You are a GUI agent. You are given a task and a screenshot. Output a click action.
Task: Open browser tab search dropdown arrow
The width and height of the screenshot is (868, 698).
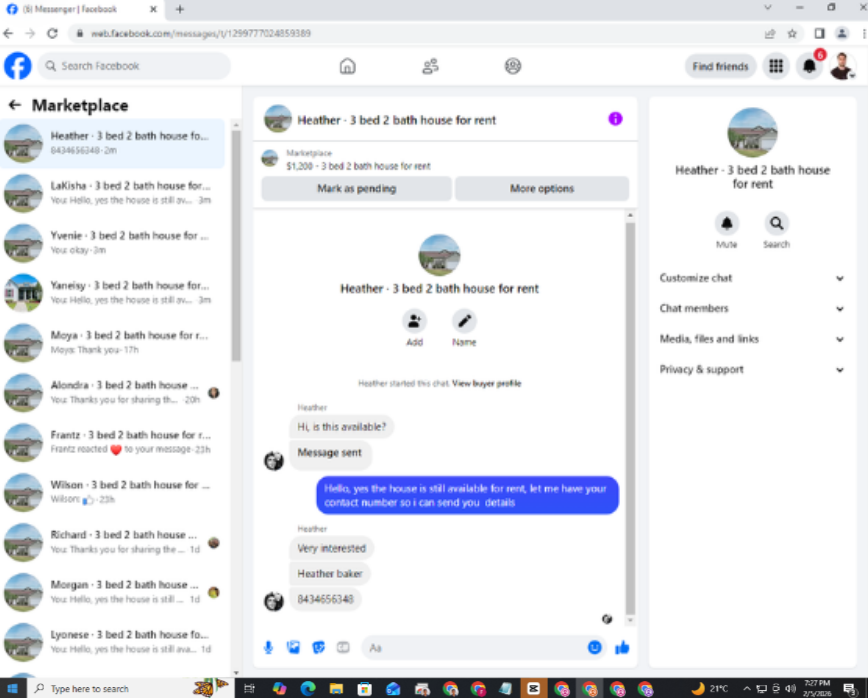point(767,8)
